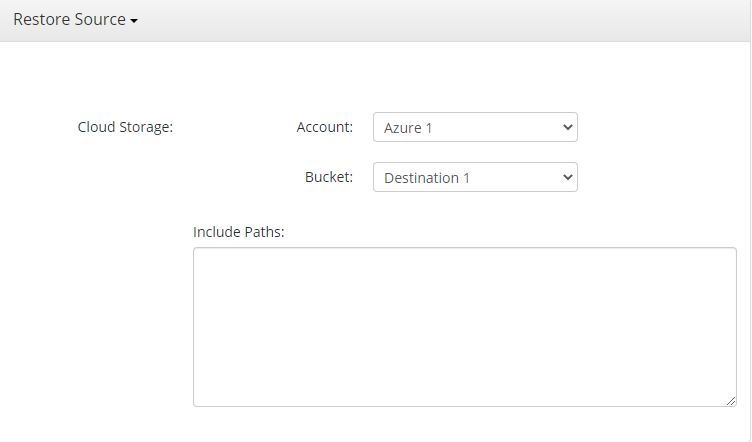Click the gray Restore Source header bar
The width and height of the screenshot is (752, 442).
coord(375,21)
